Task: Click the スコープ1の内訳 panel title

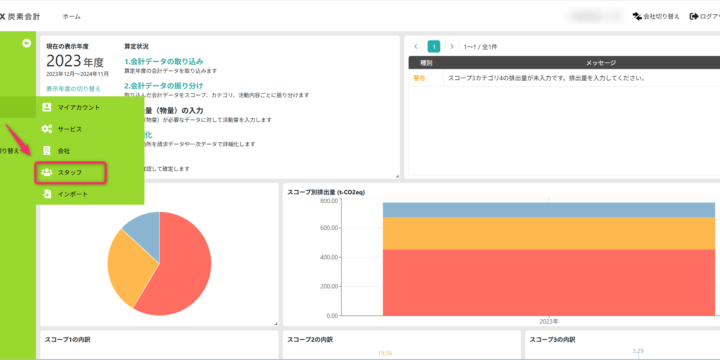Action: (68, 340)
